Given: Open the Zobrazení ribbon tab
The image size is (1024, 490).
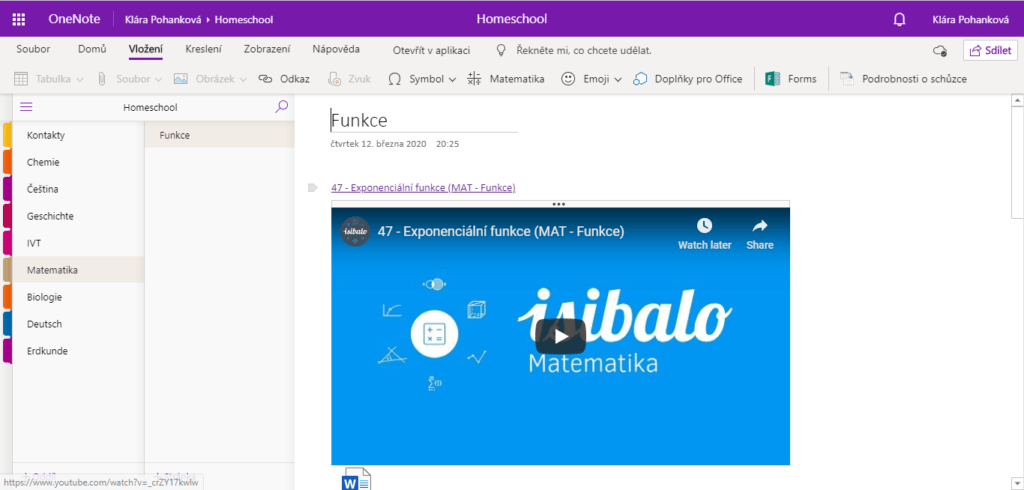Looking at the screenshot, I should (267, 49).
